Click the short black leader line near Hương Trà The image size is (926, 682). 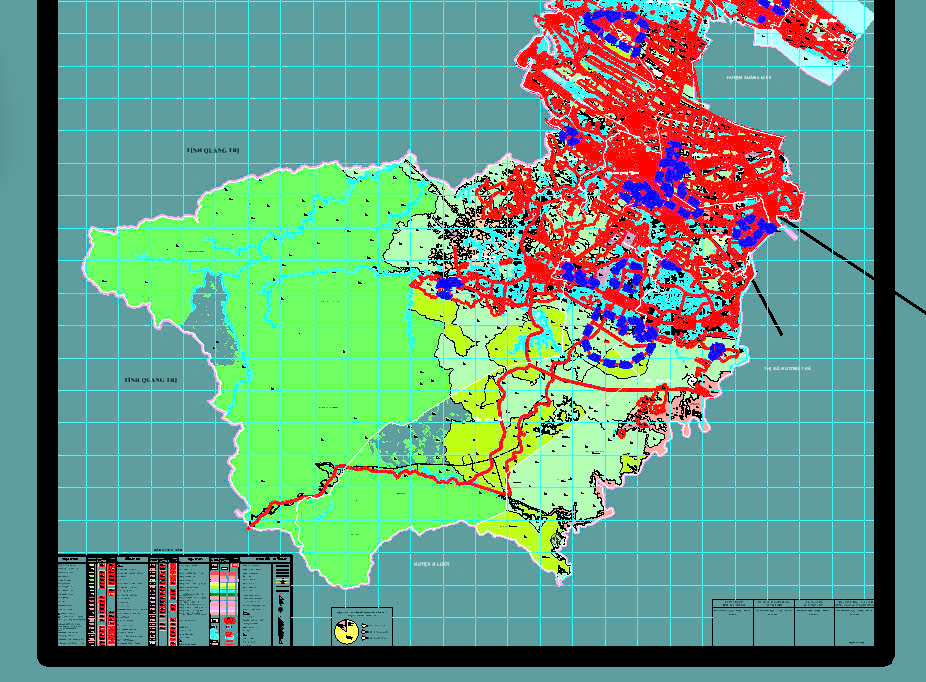coord(767,308)
